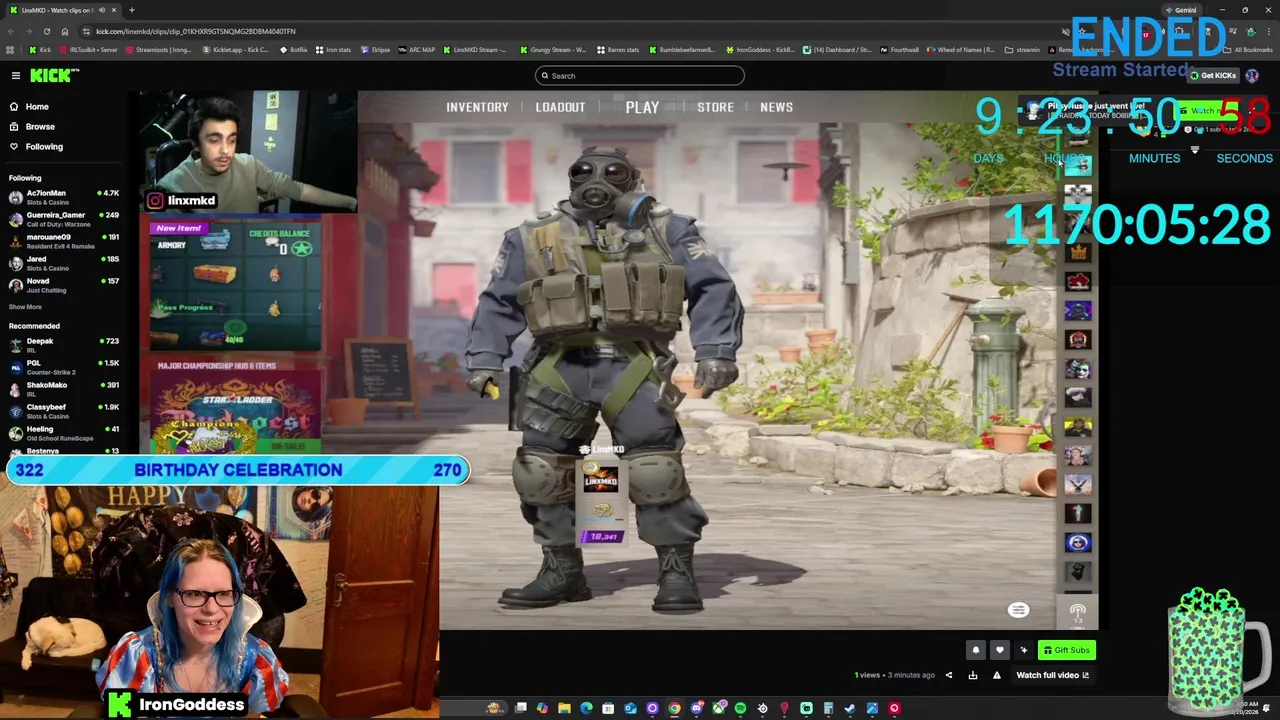1280x720 pixels.
Task: Click the browser address bar
Action: pyautogui.click(x=560, y=31)
